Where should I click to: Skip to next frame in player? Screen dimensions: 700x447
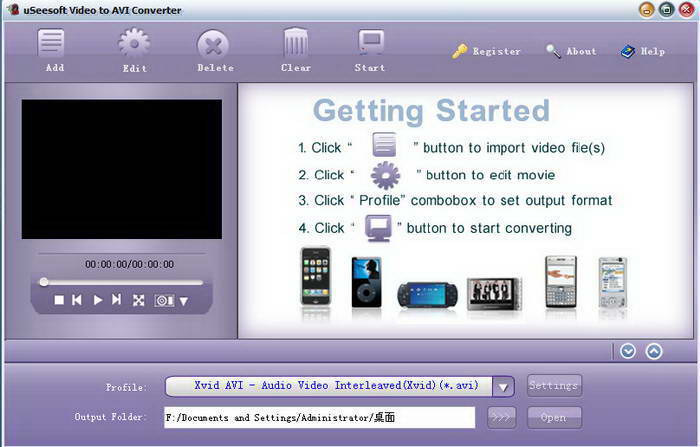(x=117, y=300)
